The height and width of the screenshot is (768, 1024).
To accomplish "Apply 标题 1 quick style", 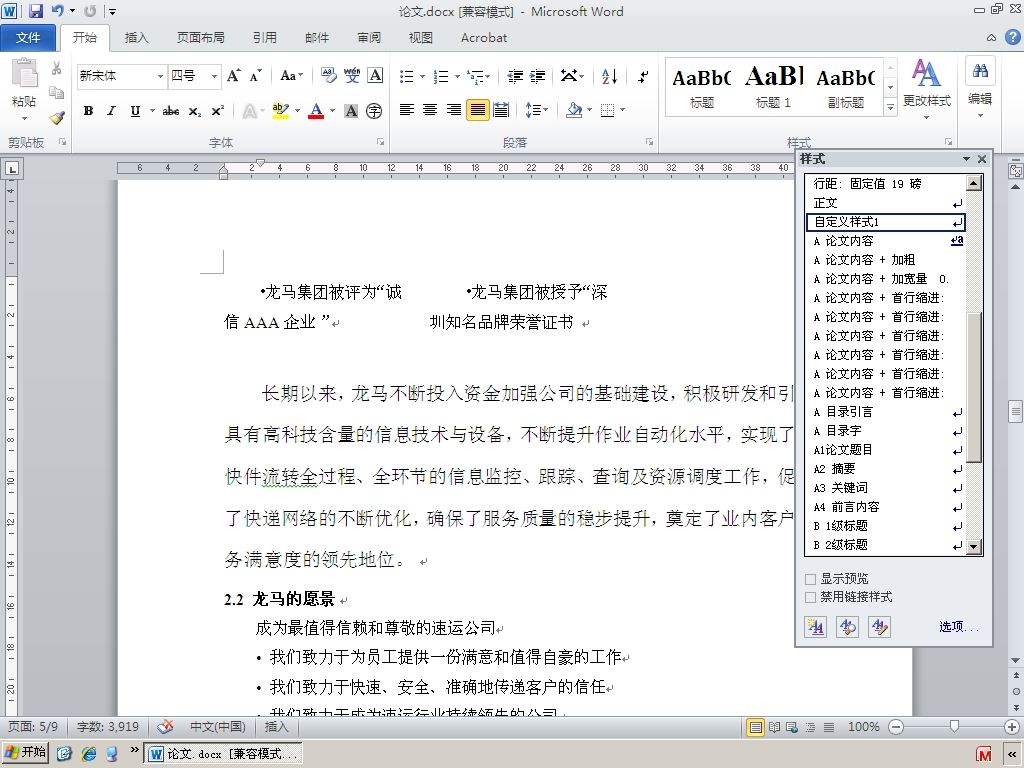I will point(773,87).
